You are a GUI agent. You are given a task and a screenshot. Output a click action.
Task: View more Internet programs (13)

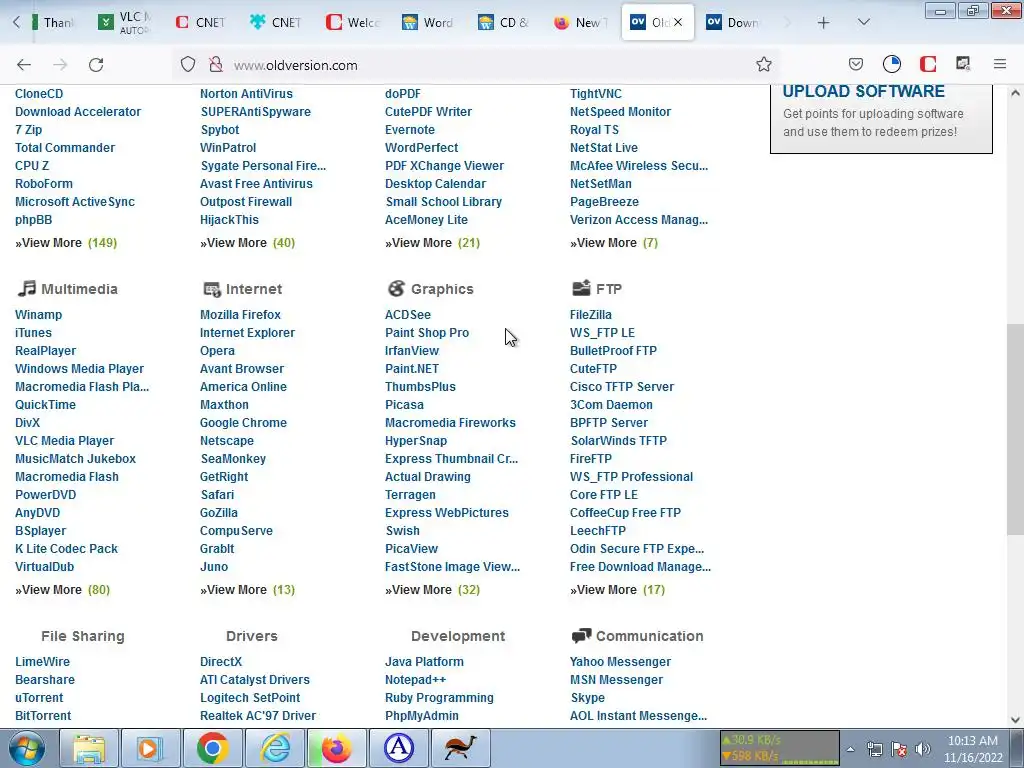[248, 590]
